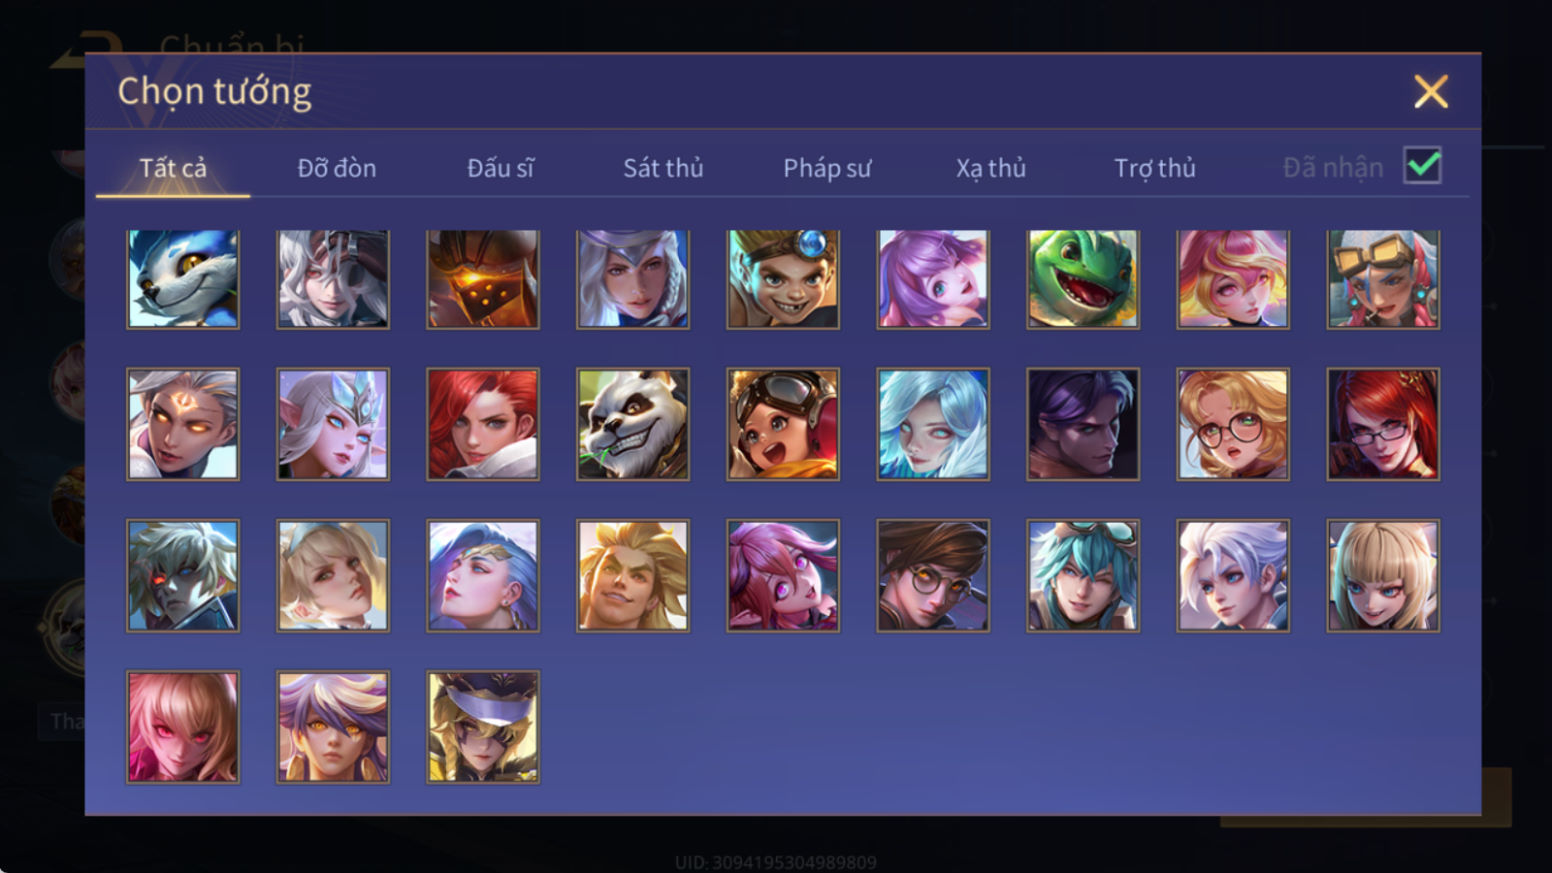Choose the blonde girl with round glasses
The width and height of the screenshot is (1552, 873).
pos(1233,424)
